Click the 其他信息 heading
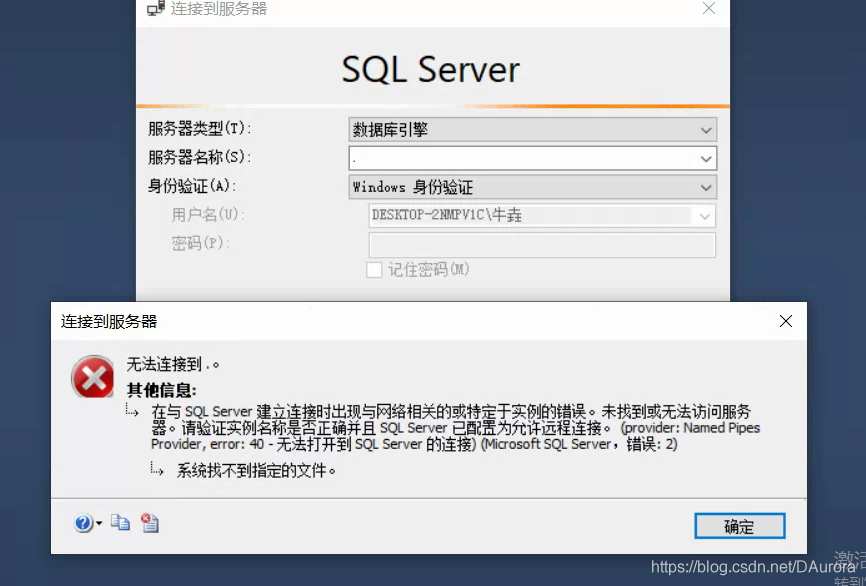Screen dimensions: 866x586 click(x=162, y=390)
